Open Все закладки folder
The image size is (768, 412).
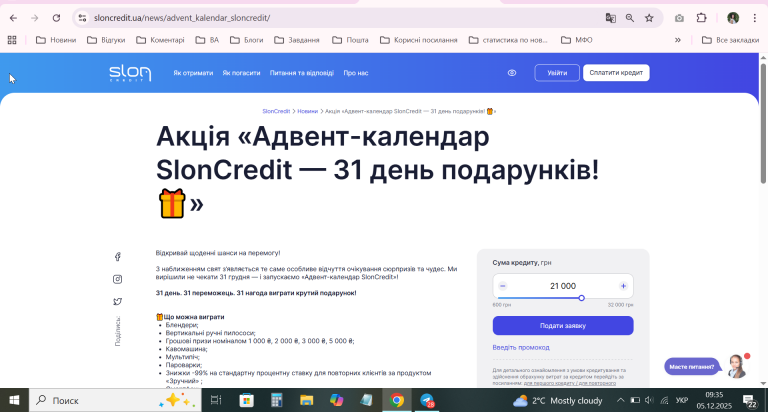[730, 40]
